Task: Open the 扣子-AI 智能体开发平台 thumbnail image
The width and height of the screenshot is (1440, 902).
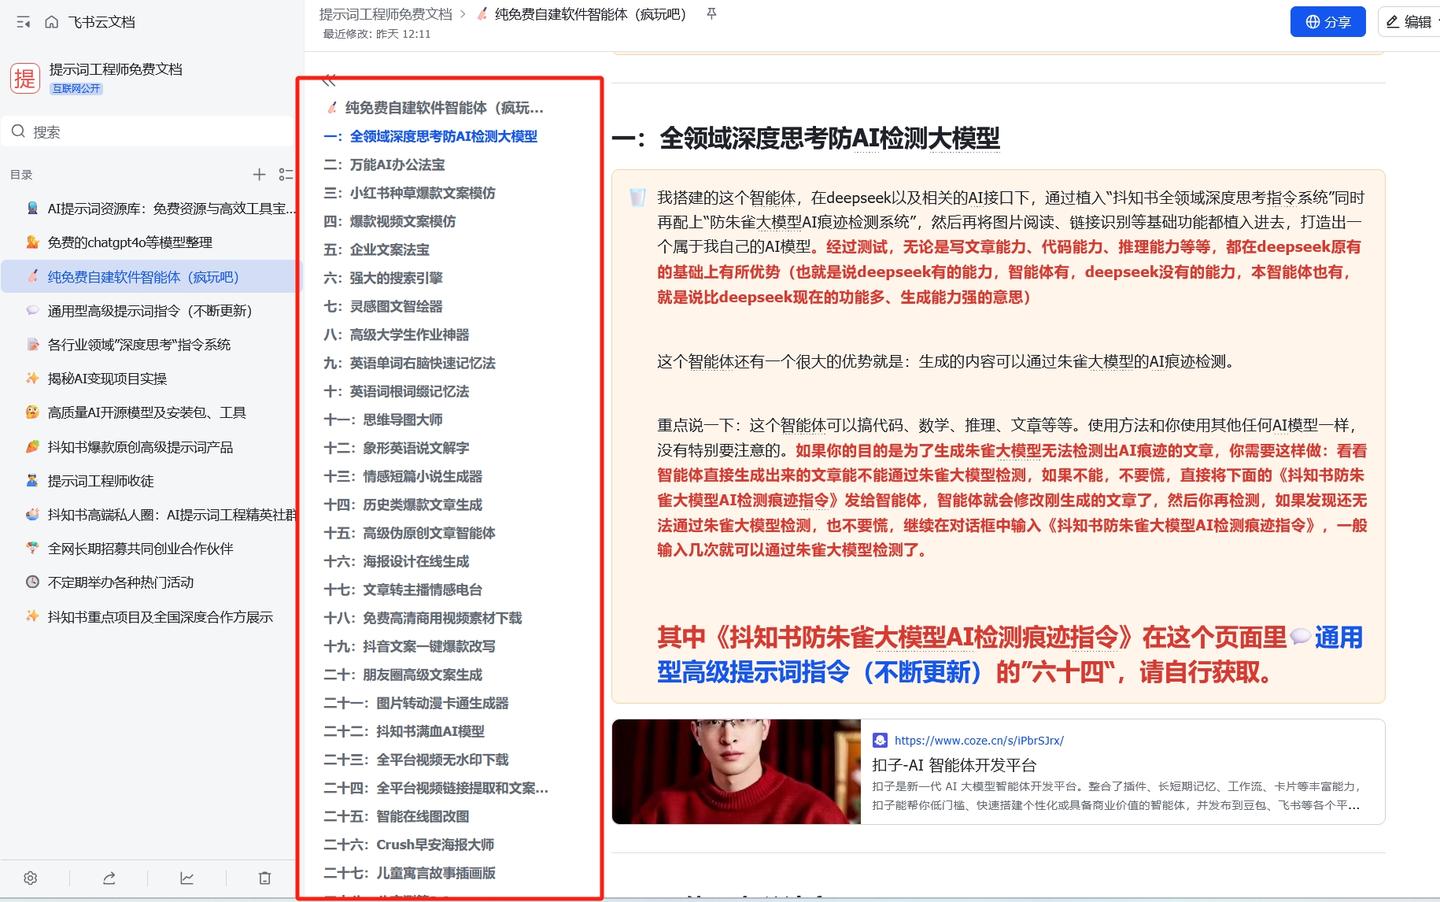Action: pyautogui.click(x=736, y=771)
